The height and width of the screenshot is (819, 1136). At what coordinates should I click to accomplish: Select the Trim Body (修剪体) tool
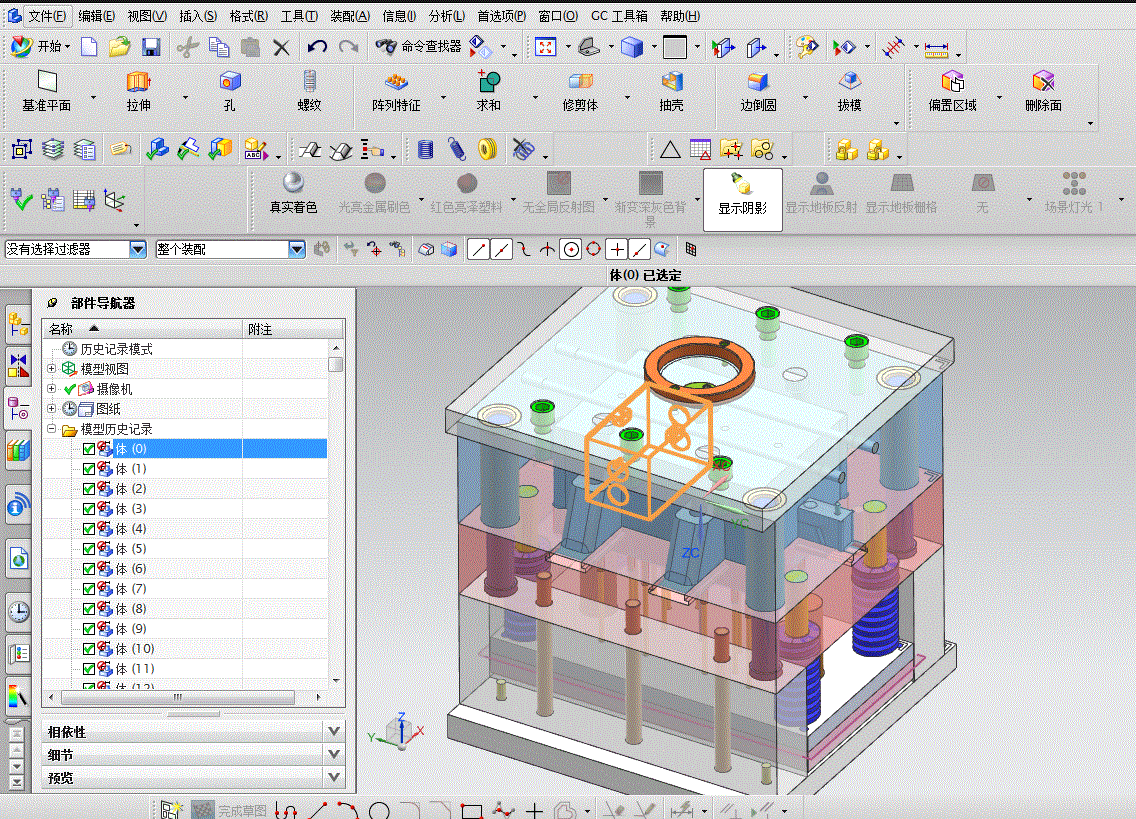[x=580, y=91]
